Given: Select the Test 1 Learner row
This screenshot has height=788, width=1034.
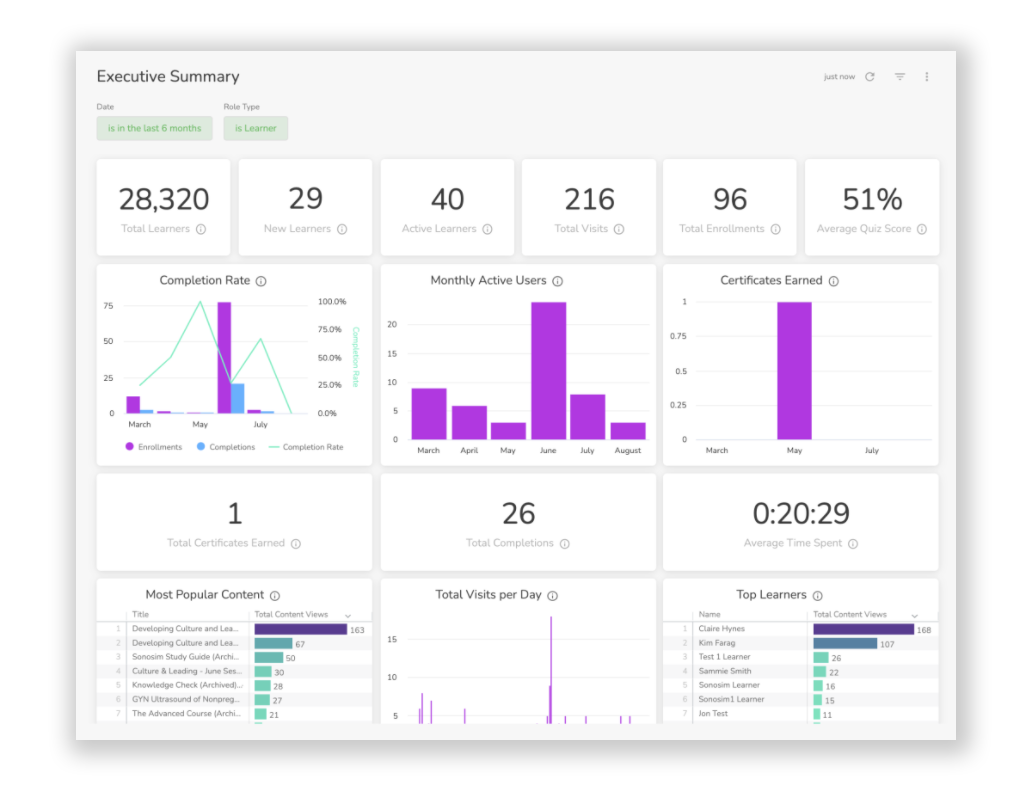Looking at the screenshot, I should point(801,657).
